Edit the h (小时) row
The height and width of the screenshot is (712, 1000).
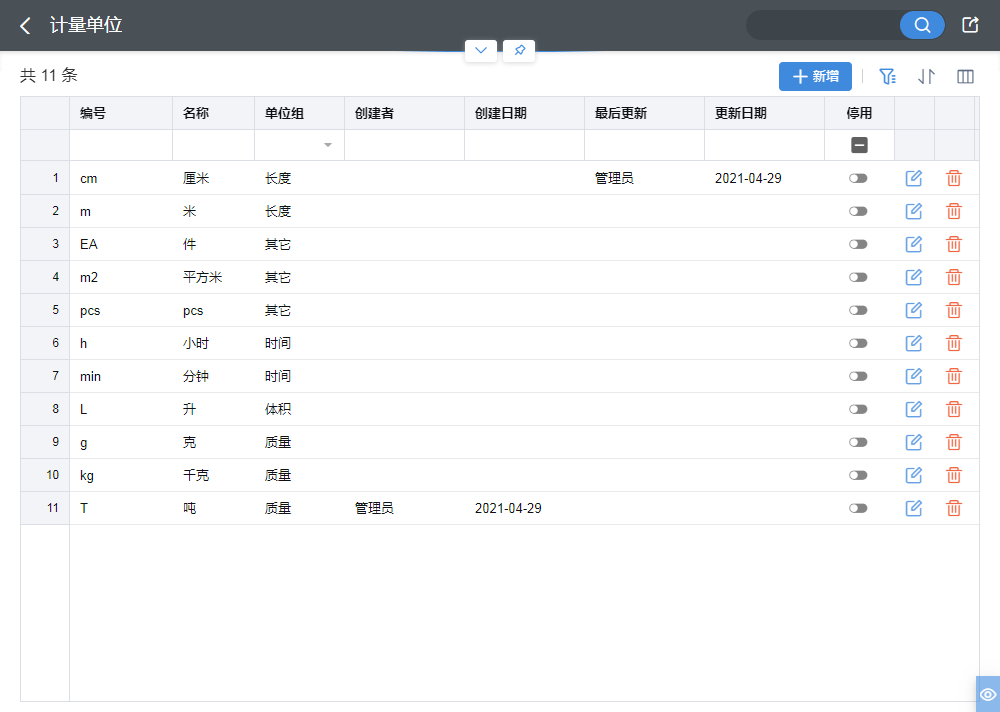914,343
